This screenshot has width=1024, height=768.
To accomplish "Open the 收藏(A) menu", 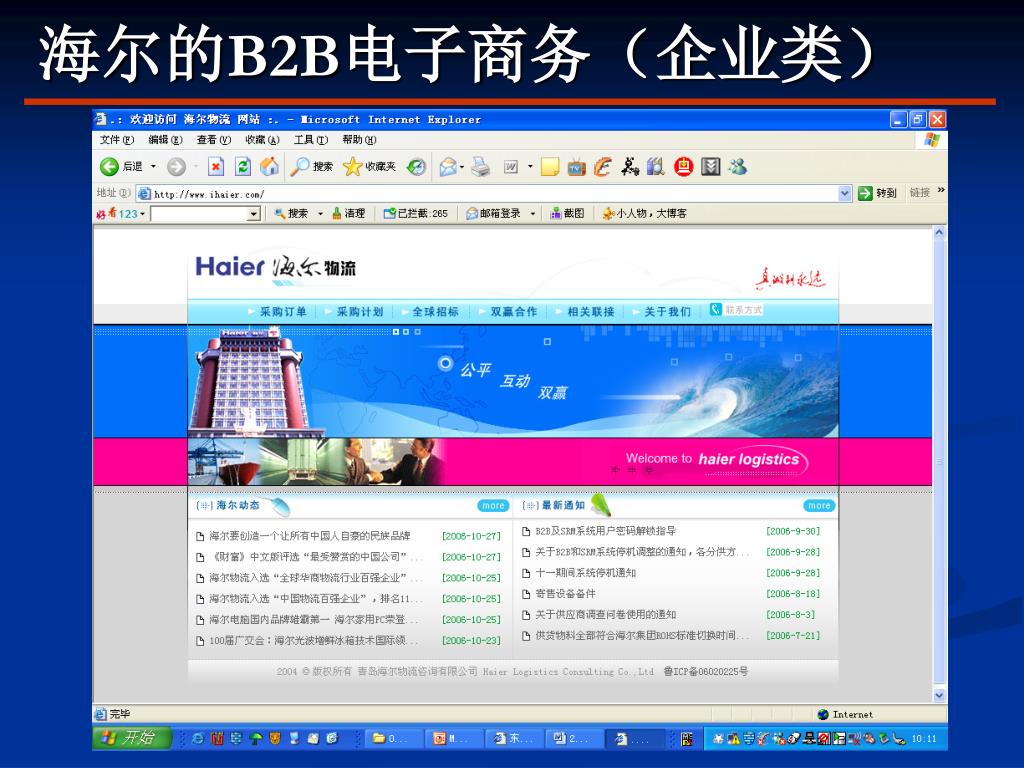I will coord(263,140).
